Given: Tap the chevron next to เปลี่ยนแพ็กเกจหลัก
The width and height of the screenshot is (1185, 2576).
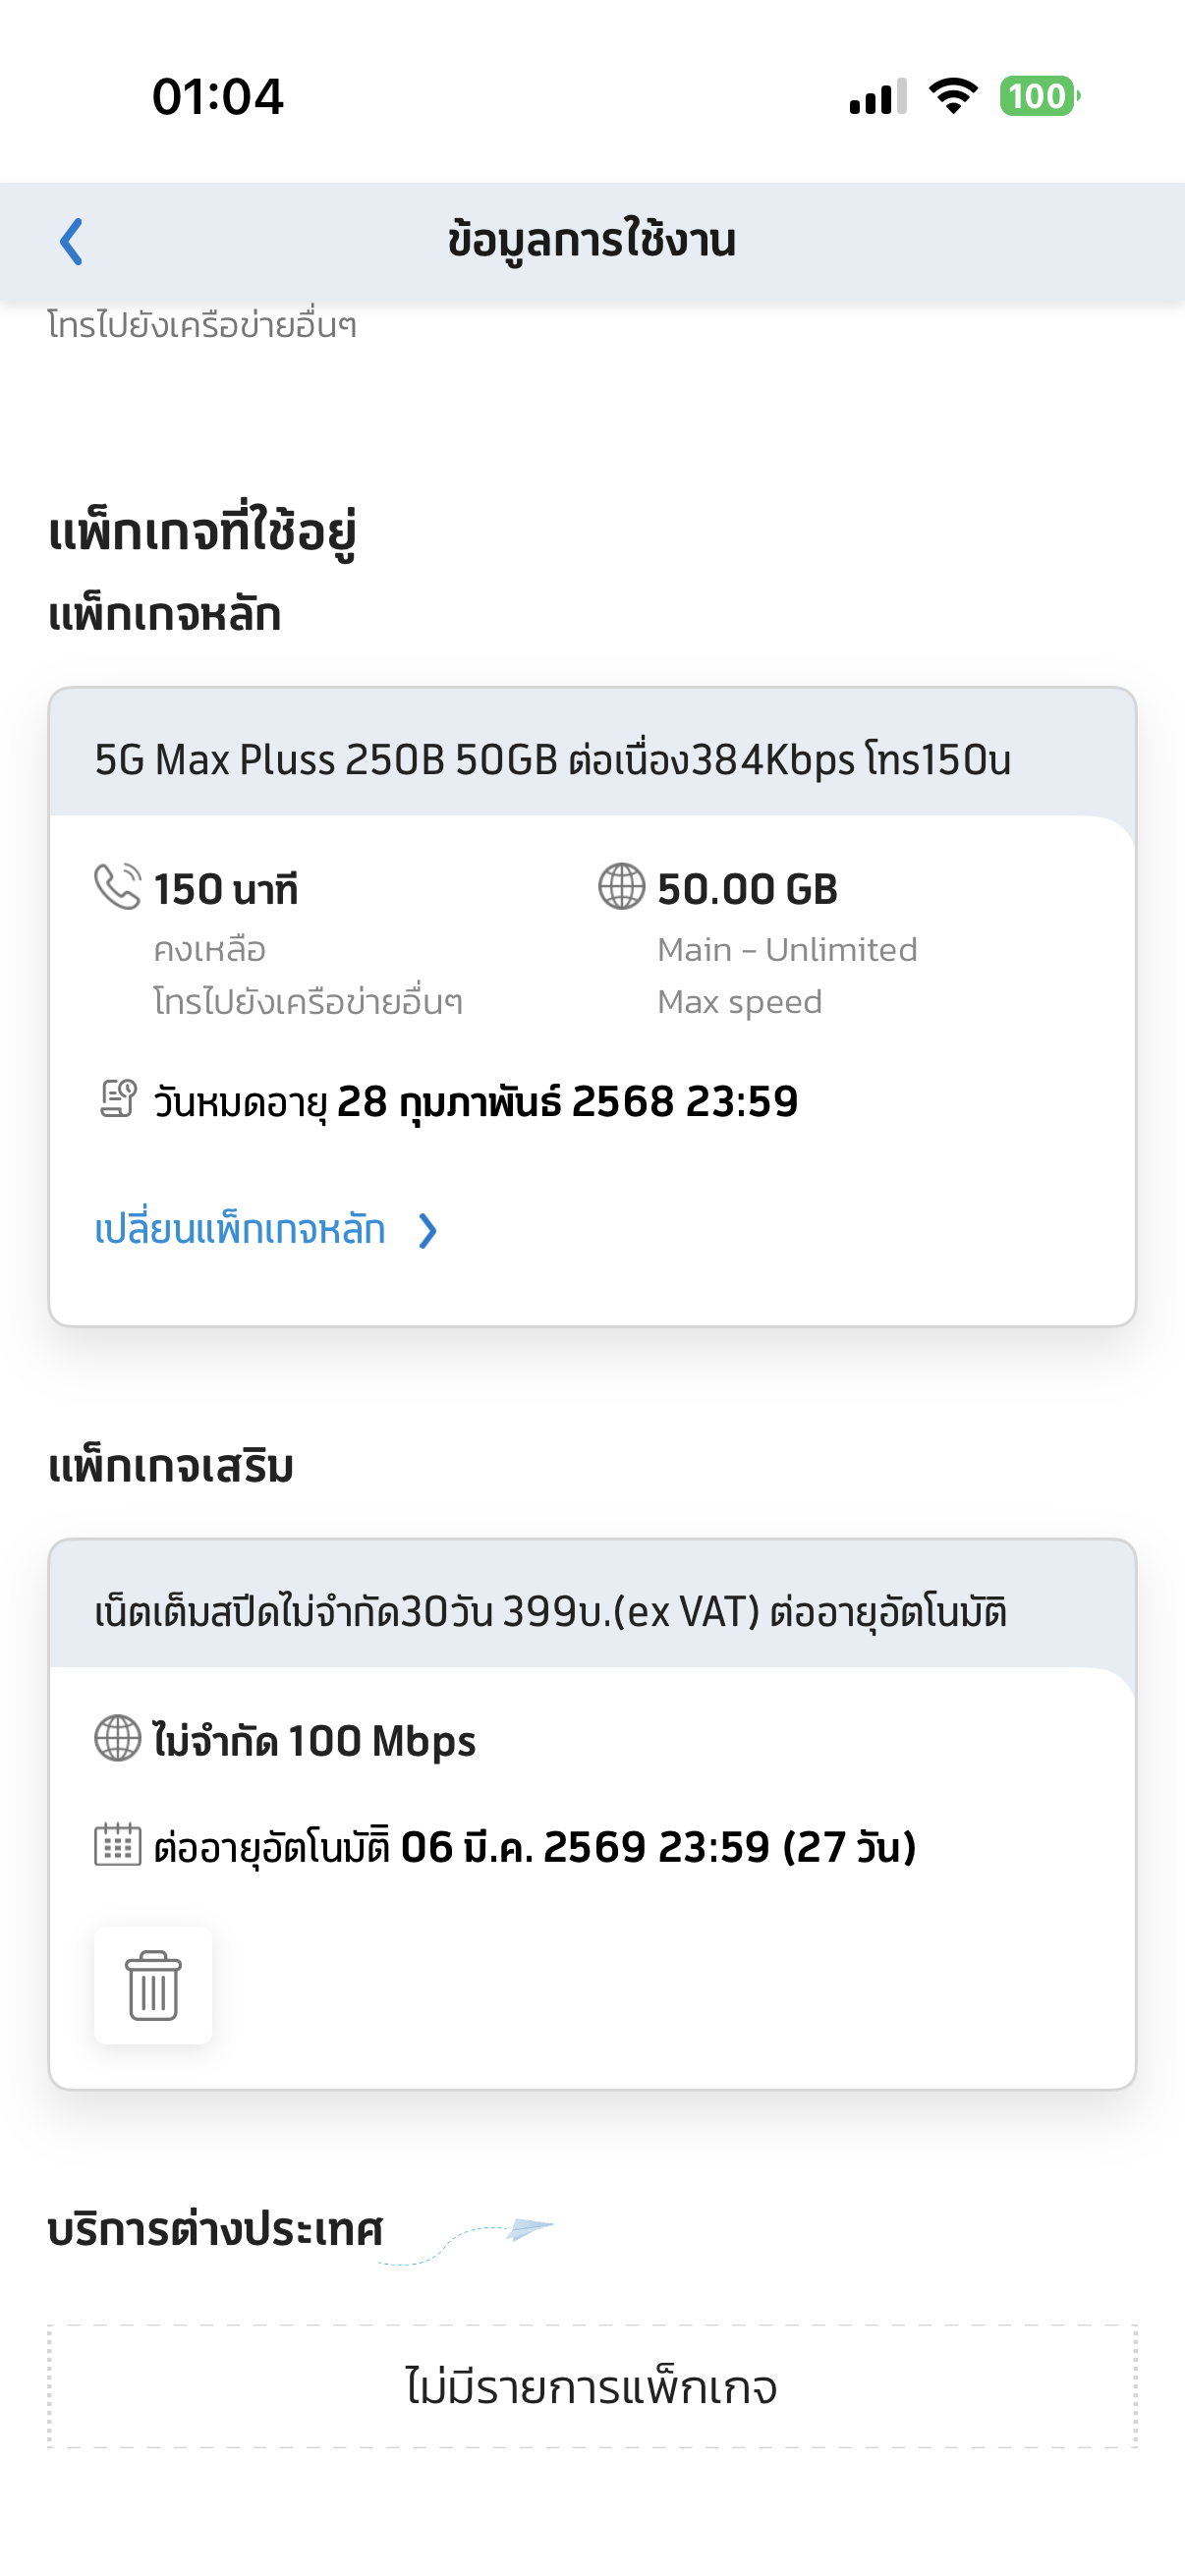Looking at the screenshot, I should pos(428,1231).
